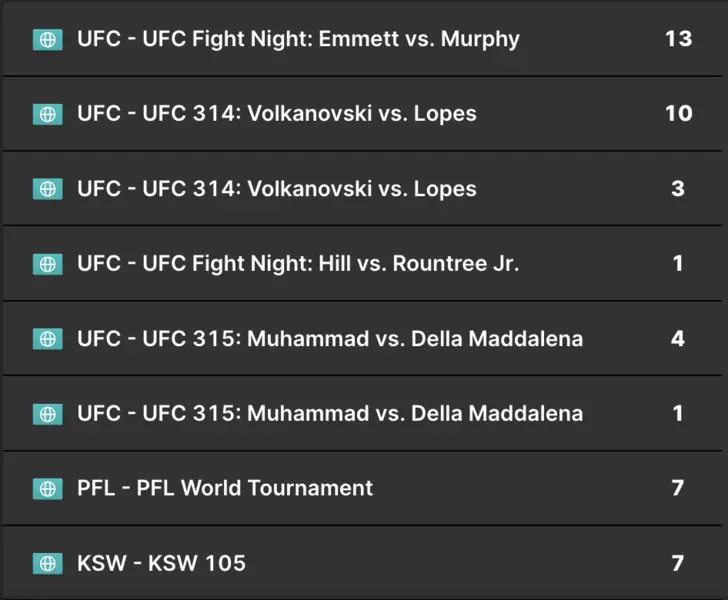Click globe icon on Volkanovski row with count 3
The image size is (728, 600).
click(x=47, y=189)
